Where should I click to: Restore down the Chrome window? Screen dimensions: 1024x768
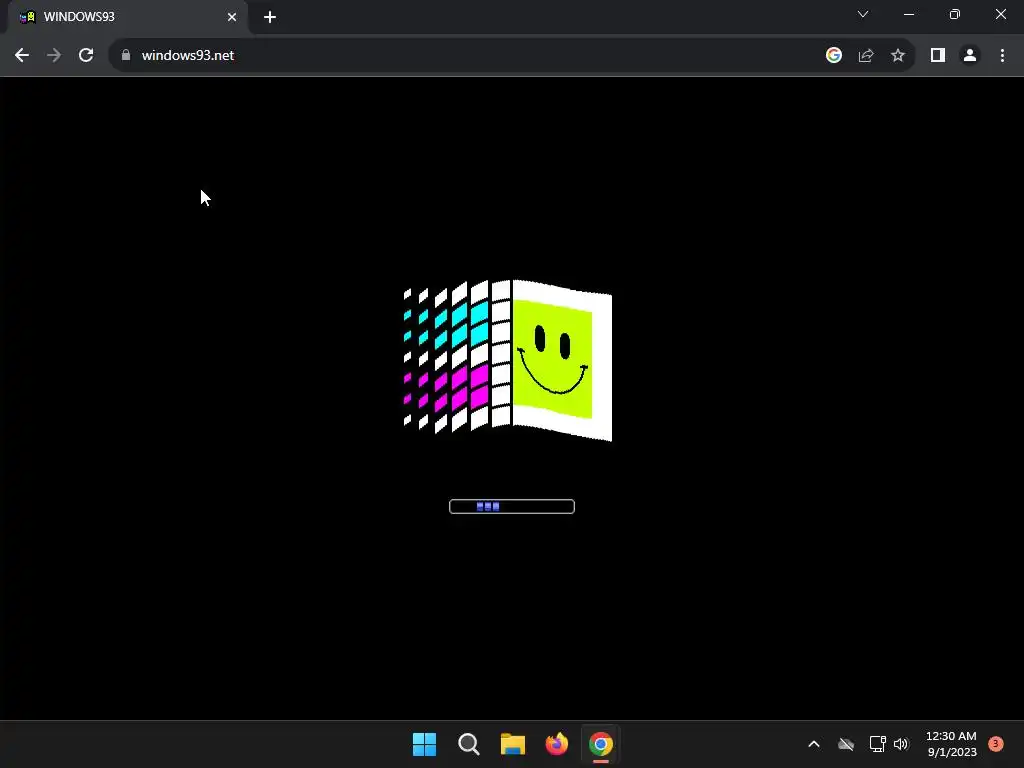coord(955,14)
